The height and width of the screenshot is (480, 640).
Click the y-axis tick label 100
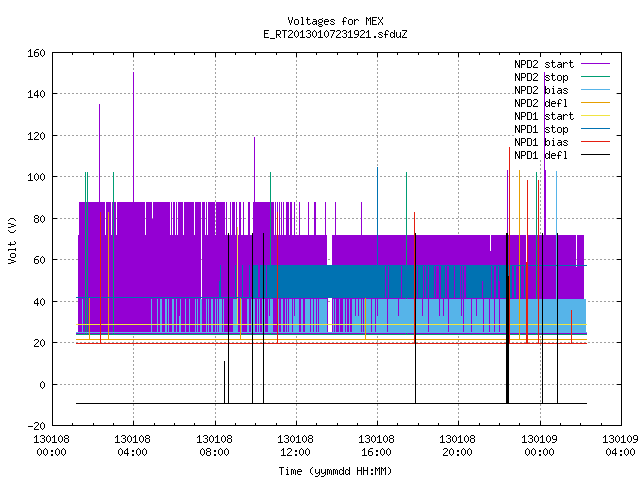tap(36, 178)
